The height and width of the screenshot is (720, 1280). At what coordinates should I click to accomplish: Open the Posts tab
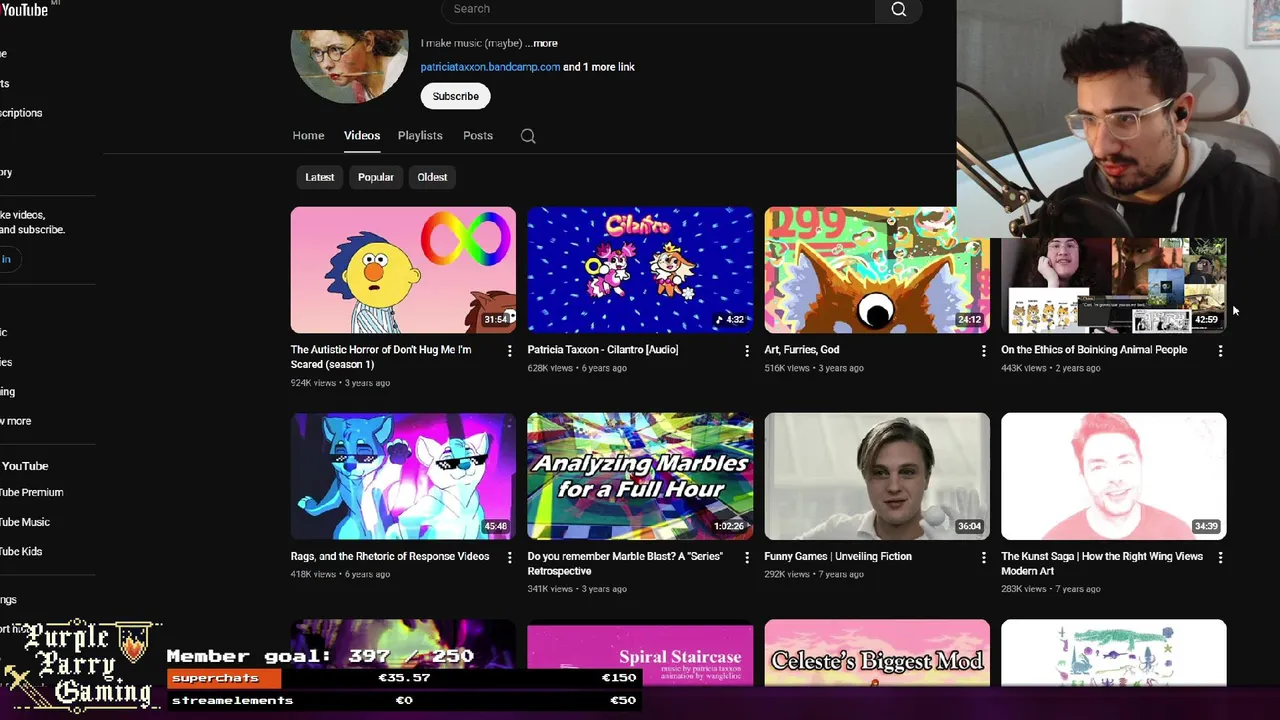pyautogui.click(x=478, y=136)
